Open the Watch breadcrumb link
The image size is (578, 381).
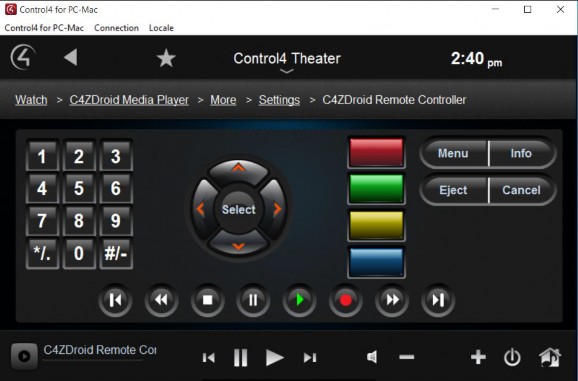[31, 100]
